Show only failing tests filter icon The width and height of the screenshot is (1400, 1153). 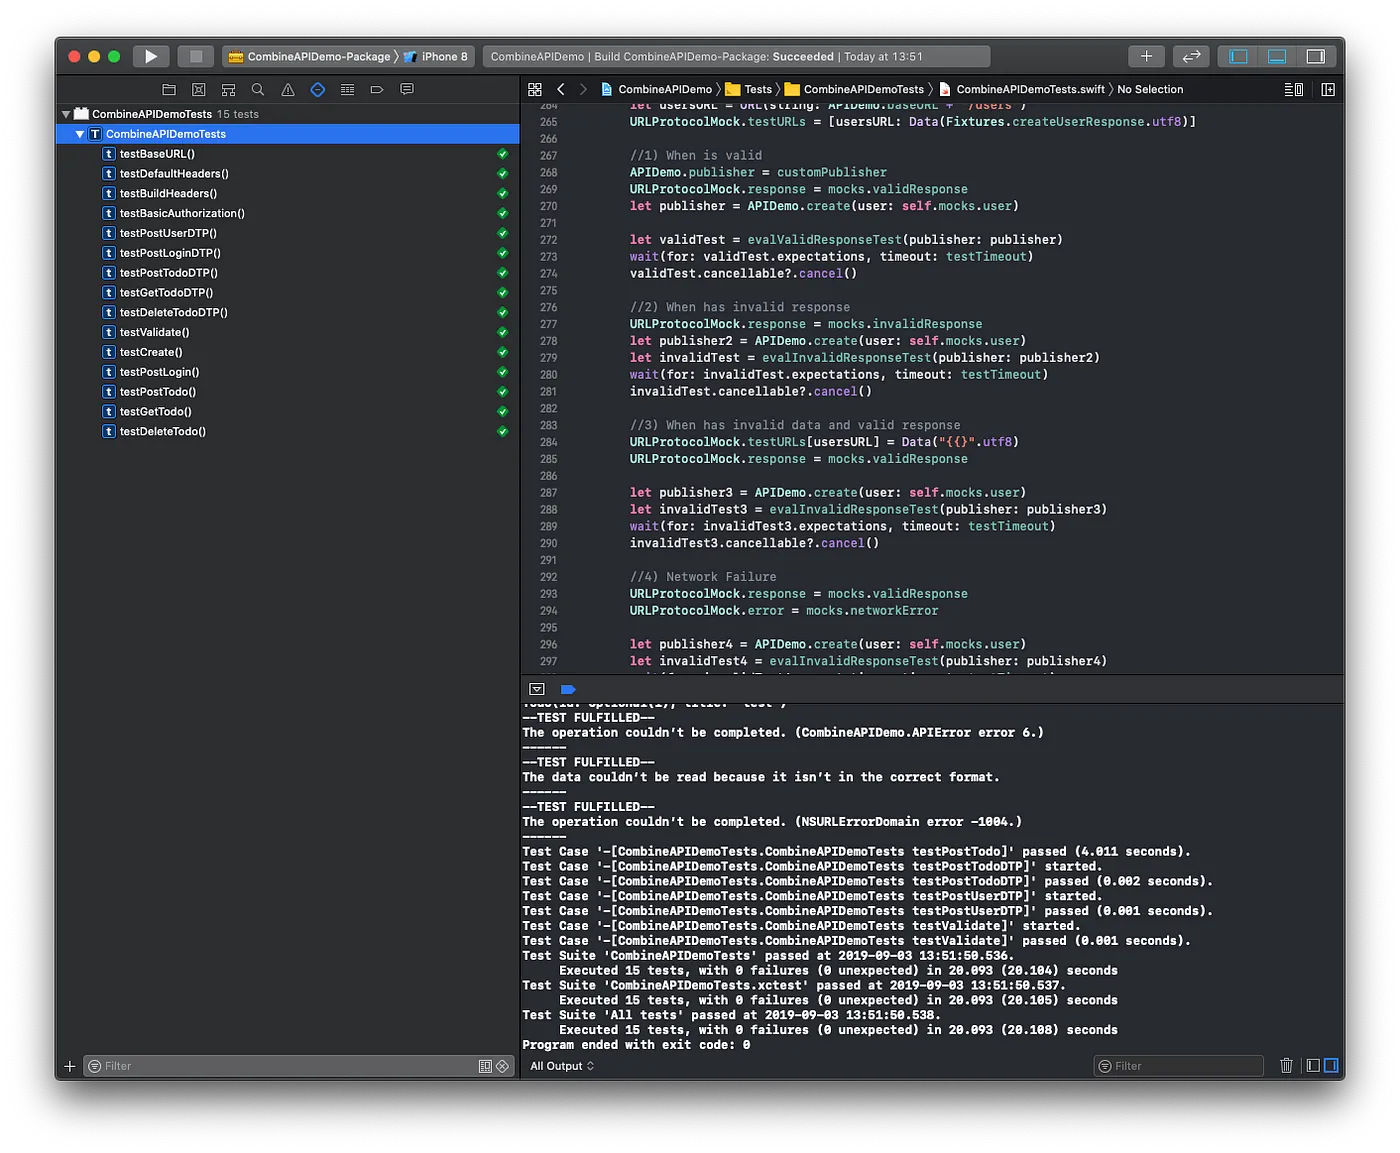click(x=502, y=1066)
